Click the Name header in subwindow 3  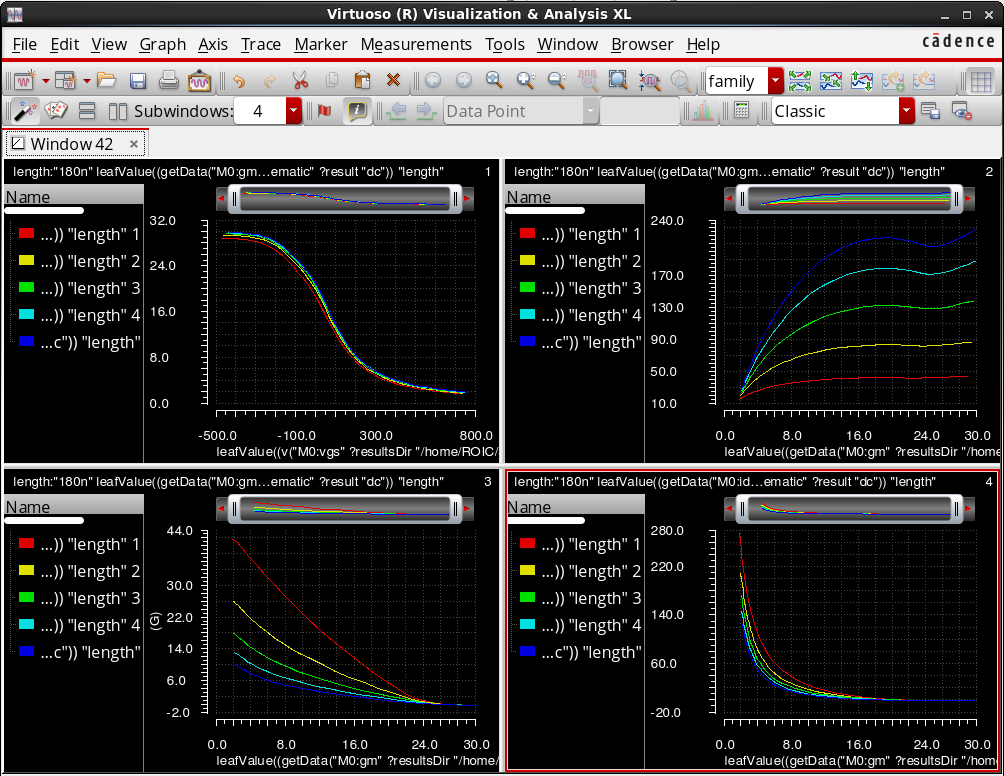point(27,507)
